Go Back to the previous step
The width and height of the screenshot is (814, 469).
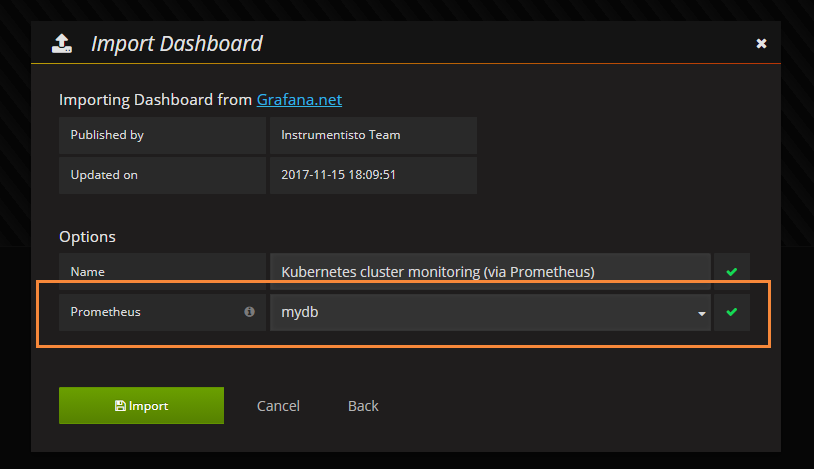coord(363,405)
